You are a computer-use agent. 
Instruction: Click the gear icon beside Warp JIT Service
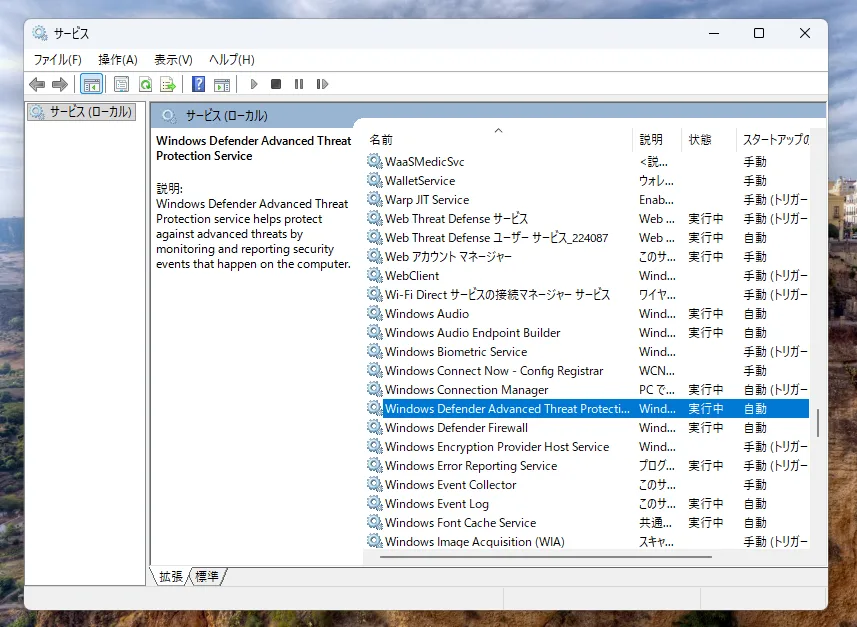tap(374, 200)
